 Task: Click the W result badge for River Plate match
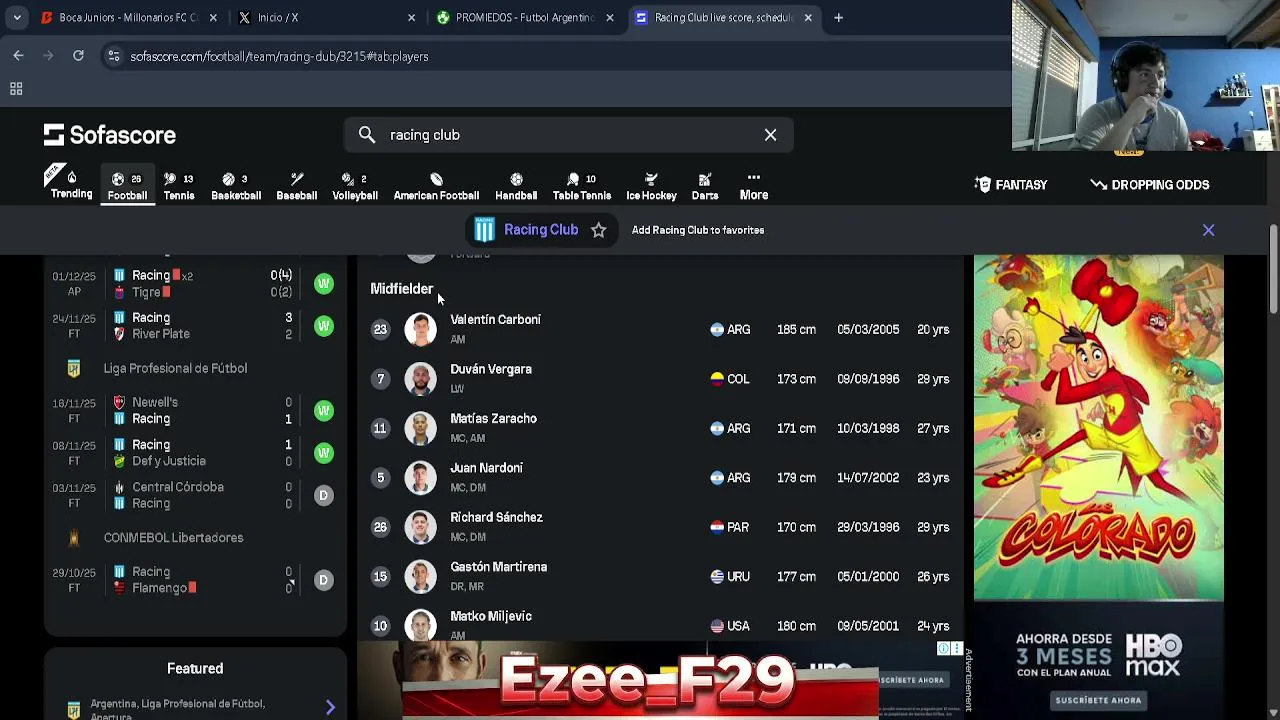point(323,326)
